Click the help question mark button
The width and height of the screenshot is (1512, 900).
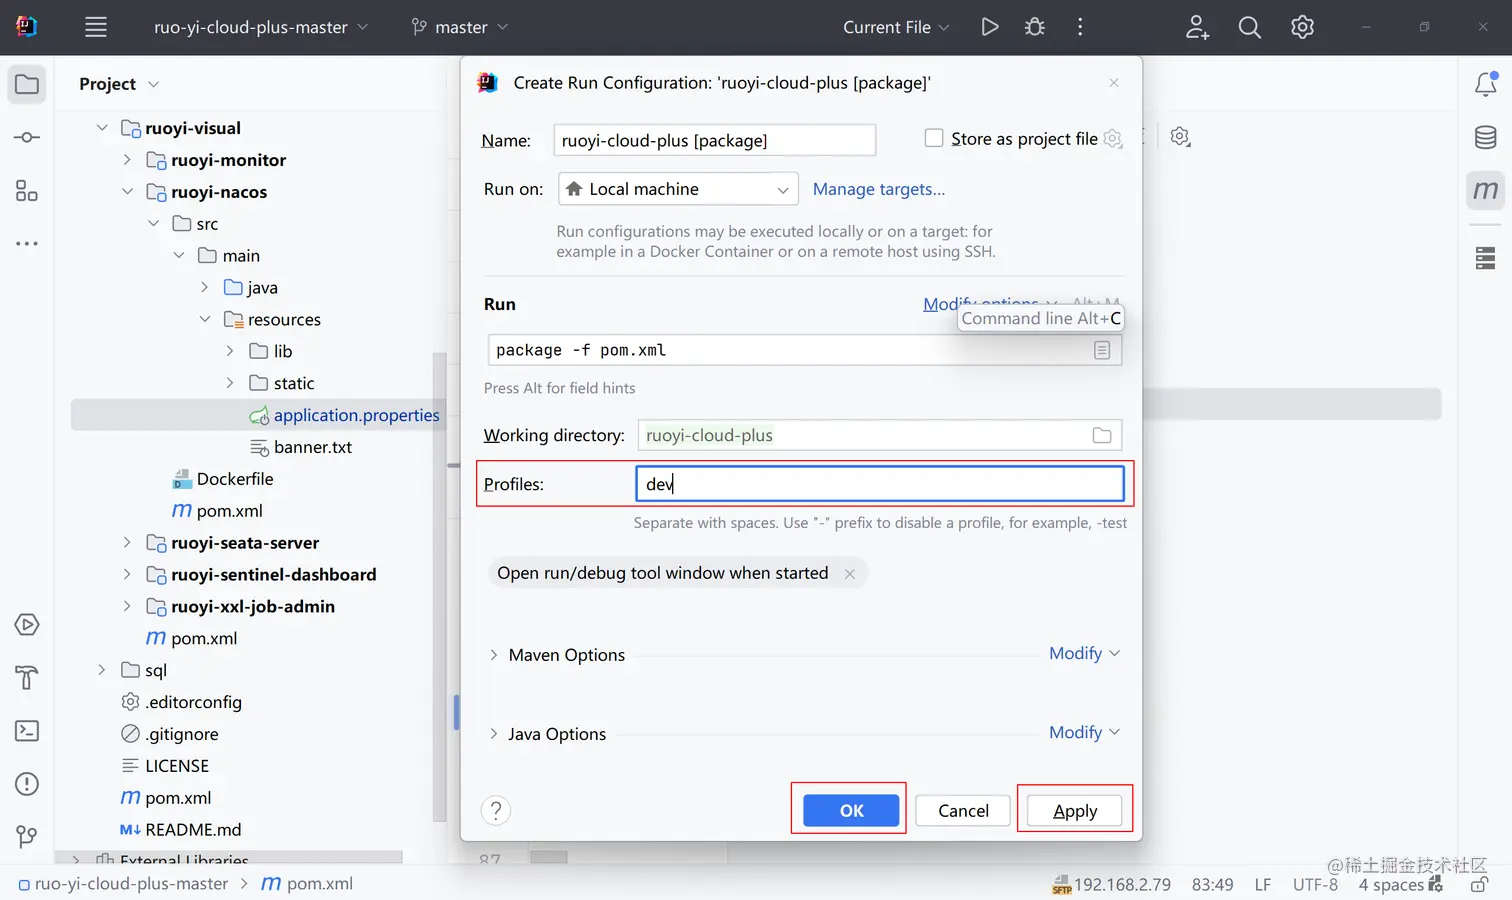[x=496, y=810]
